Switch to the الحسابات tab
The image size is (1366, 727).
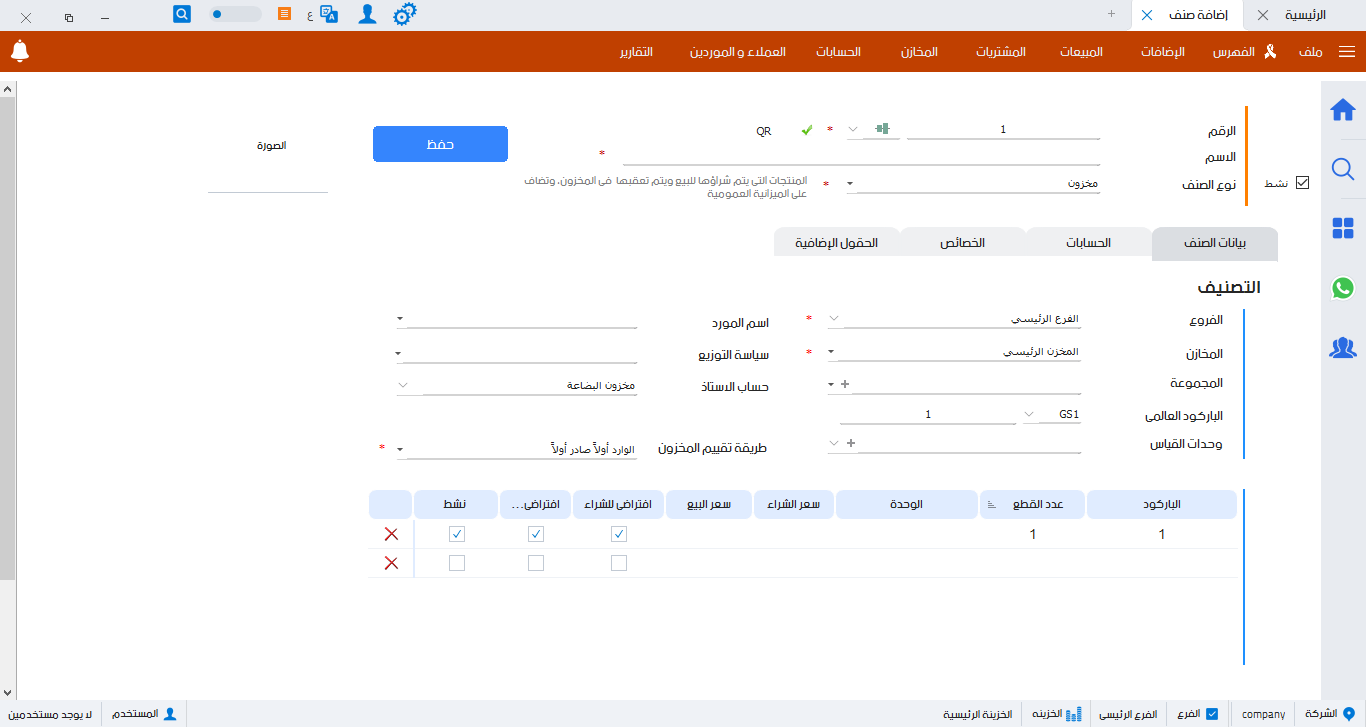[1087, 242]
